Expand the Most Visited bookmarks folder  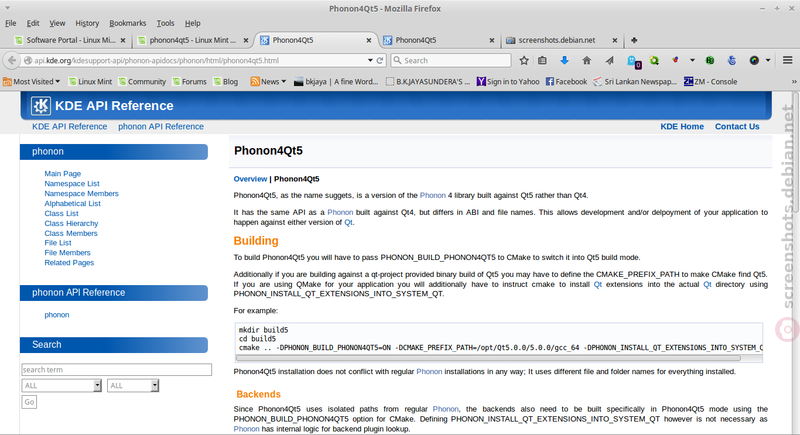tap(32, 82)
